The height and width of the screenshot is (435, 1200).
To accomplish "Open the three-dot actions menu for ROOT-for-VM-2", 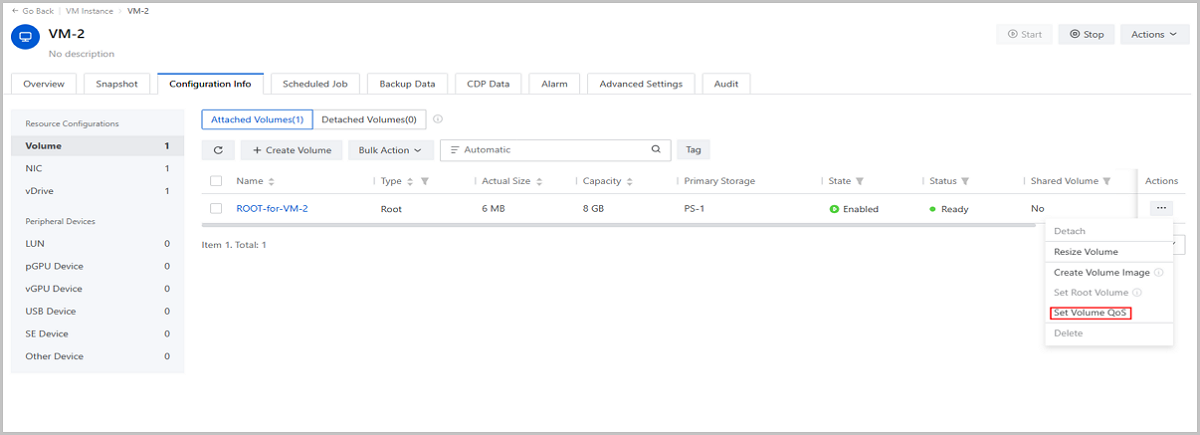I will (1160, 209).
